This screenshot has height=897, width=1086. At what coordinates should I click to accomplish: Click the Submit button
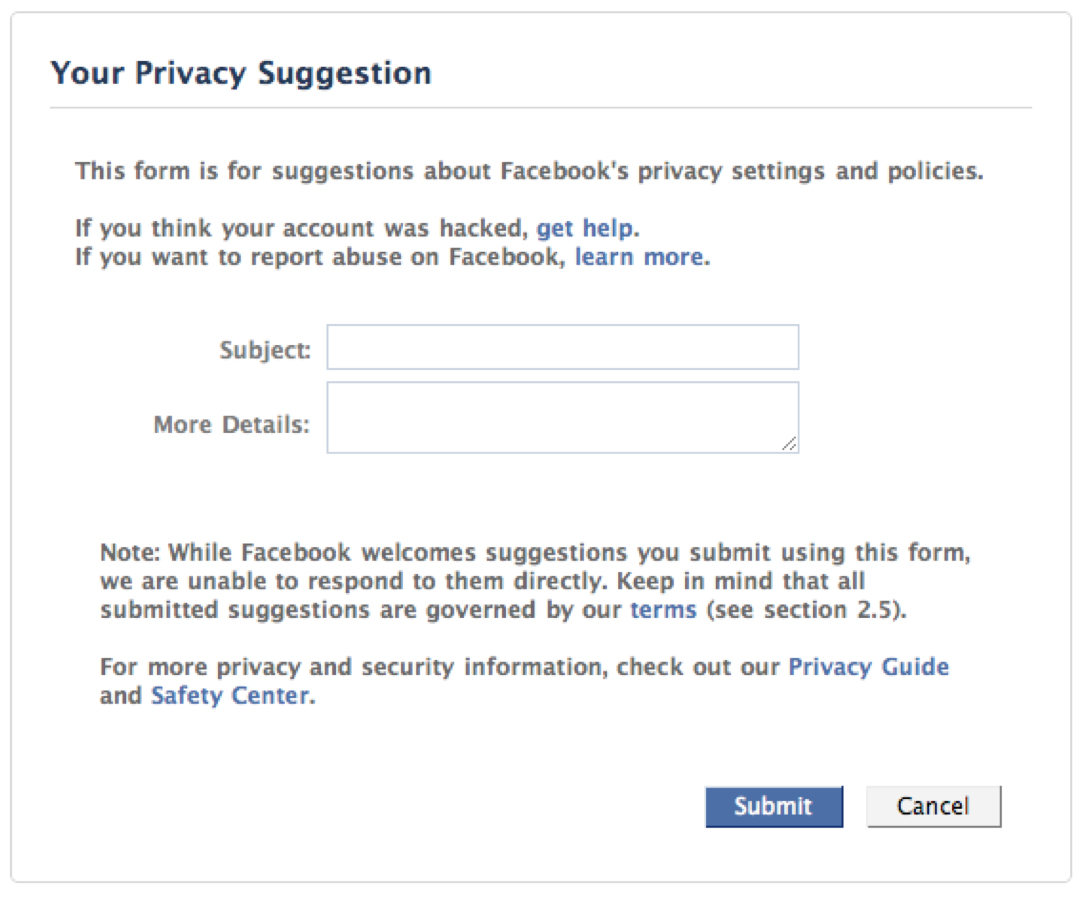(x=774, y=806)
